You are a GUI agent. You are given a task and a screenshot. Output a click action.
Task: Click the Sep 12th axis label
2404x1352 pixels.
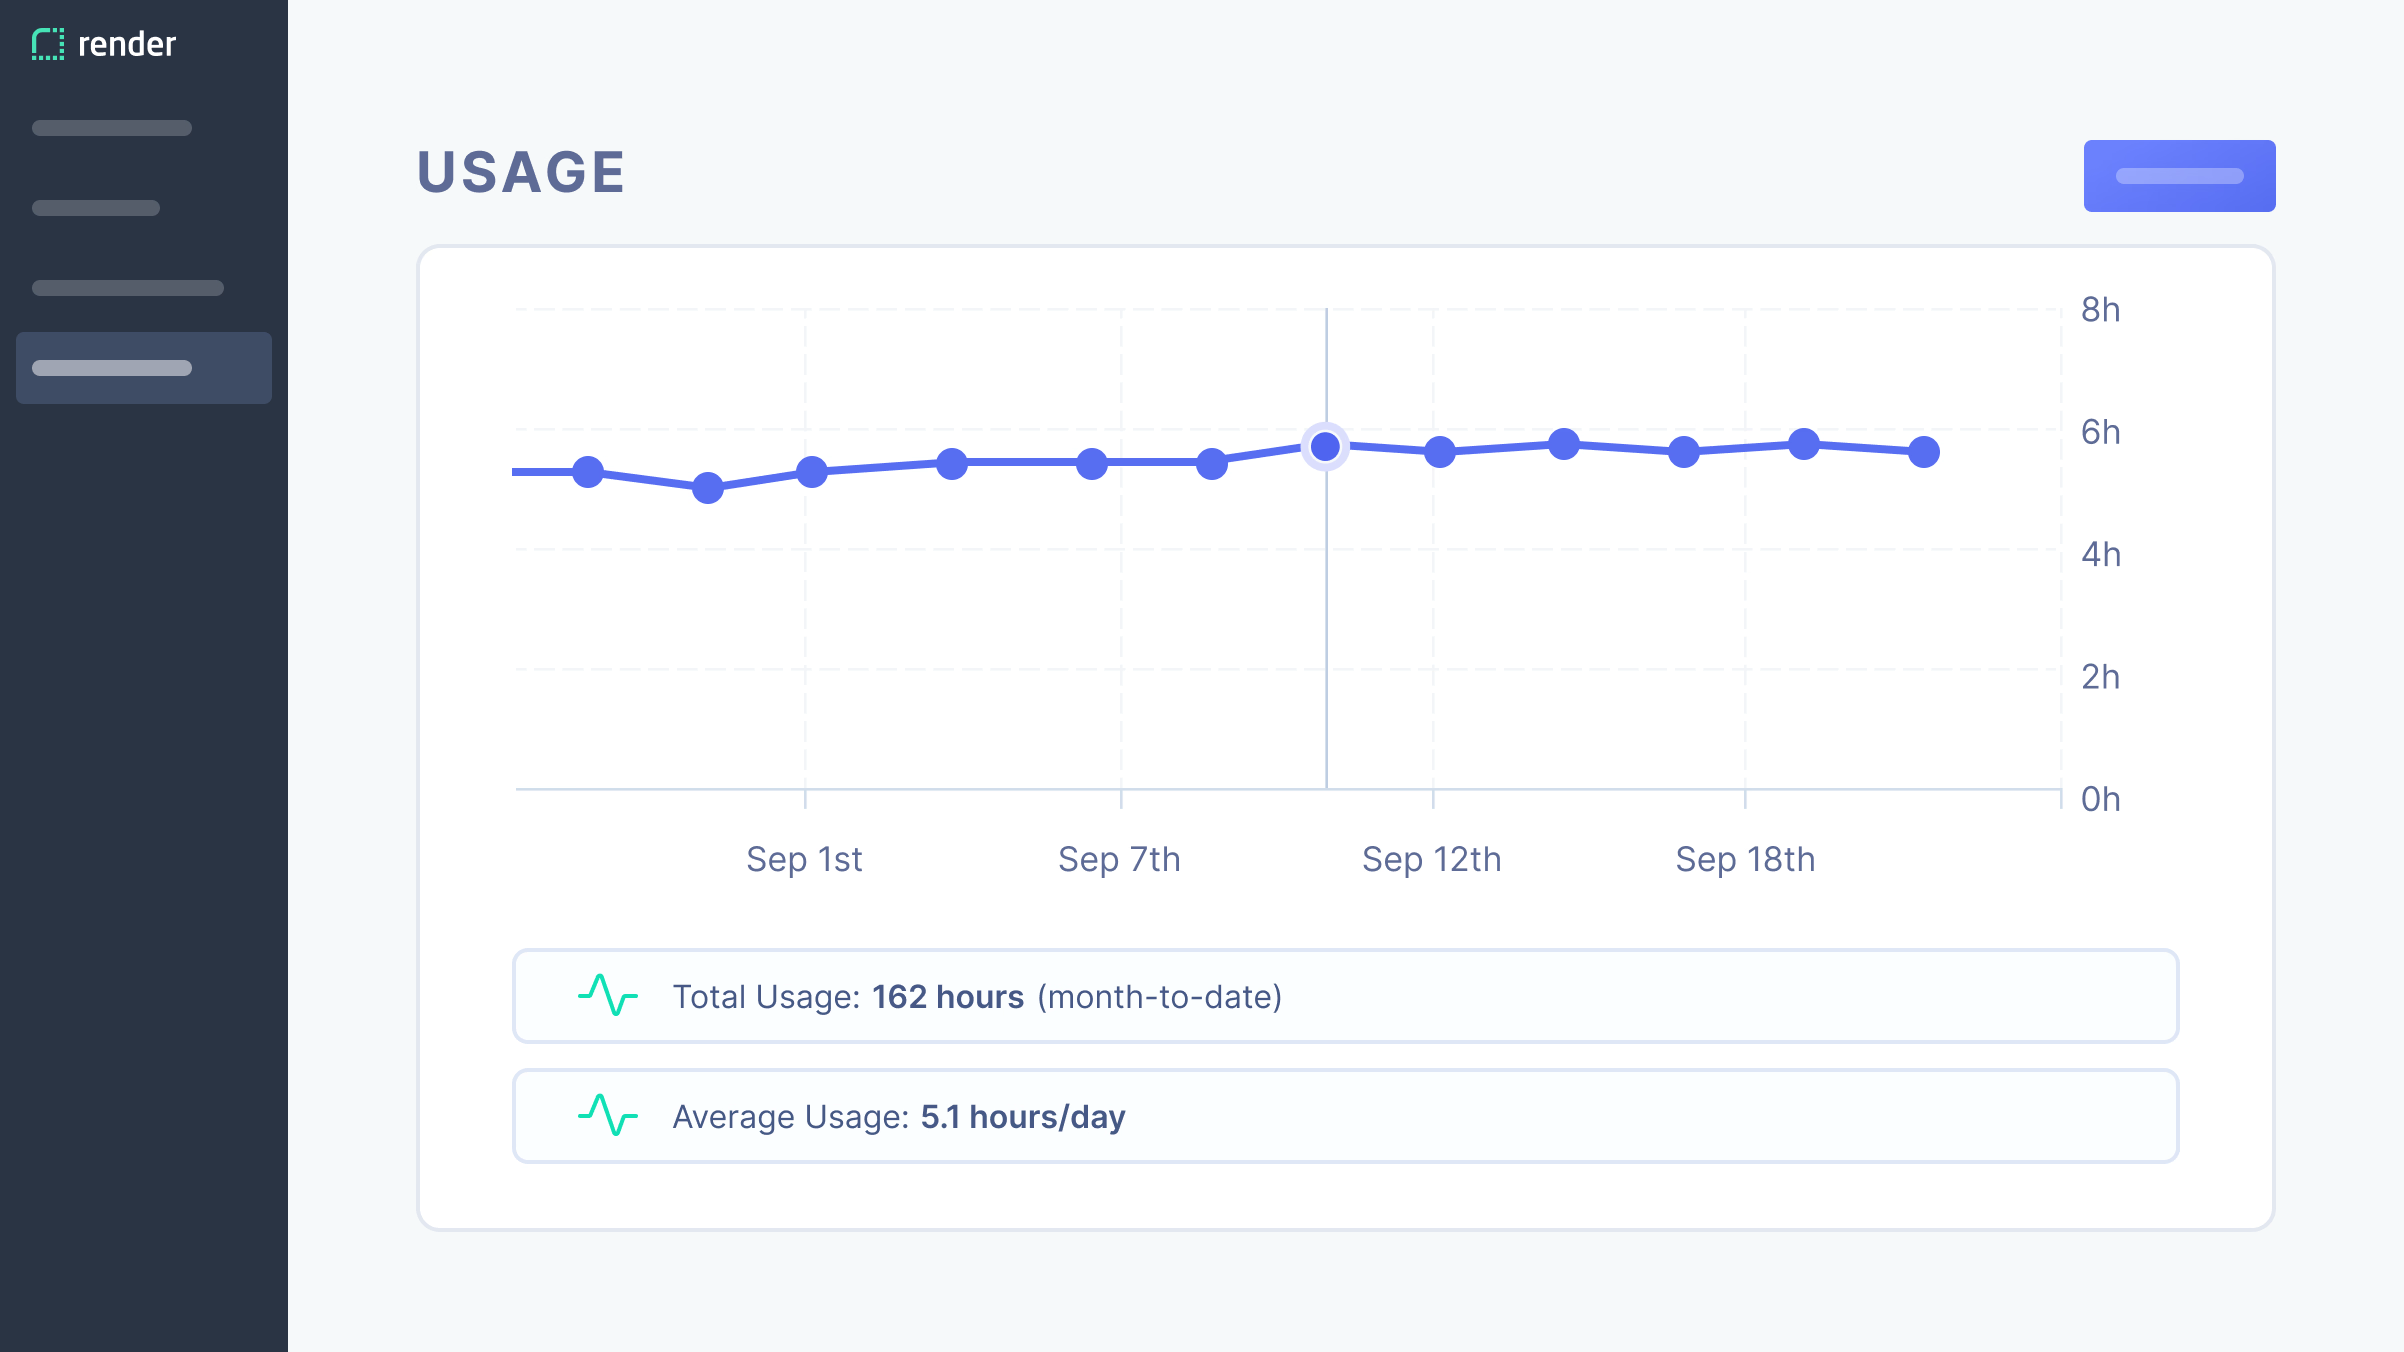(x=1432, y=859)
